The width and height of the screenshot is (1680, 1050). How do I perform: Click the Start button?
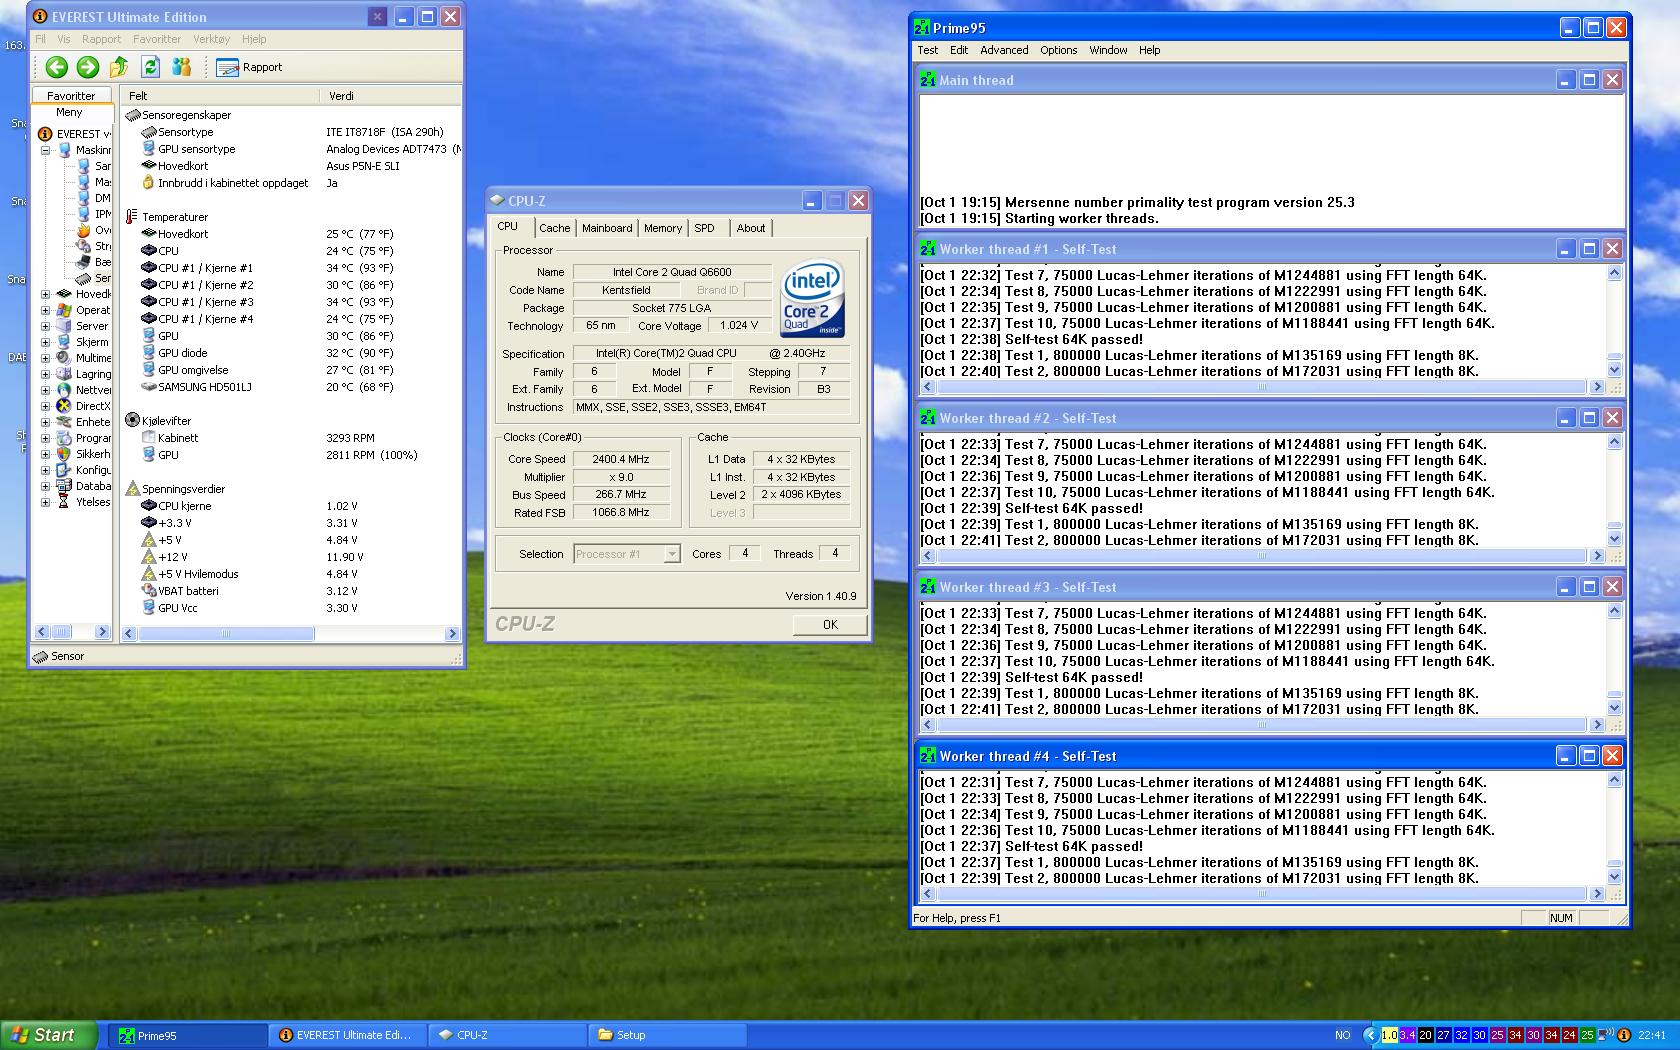click(x=50, y=1035)
